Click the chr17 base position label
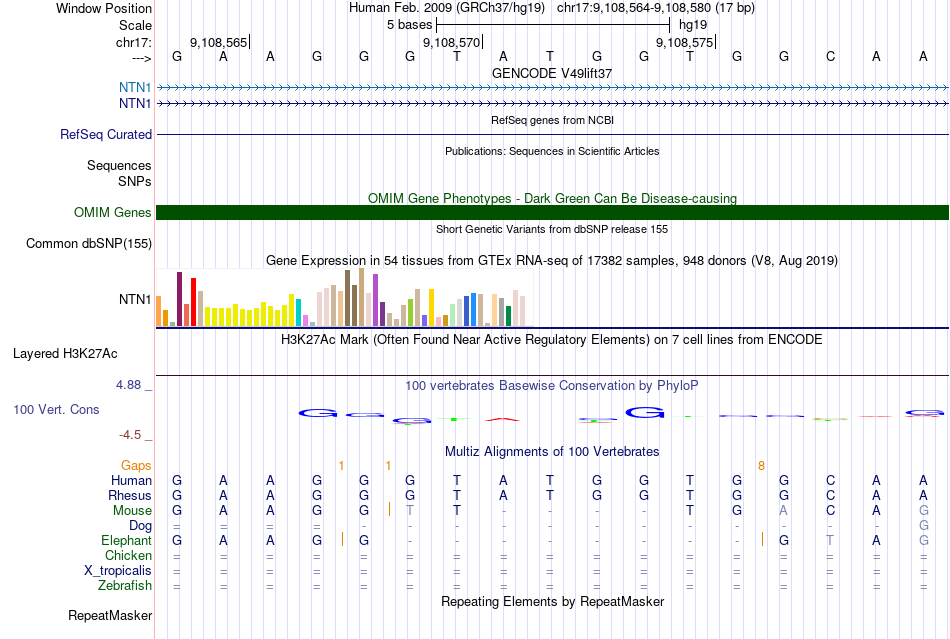950x639 pixels. (x=133, y=42)
